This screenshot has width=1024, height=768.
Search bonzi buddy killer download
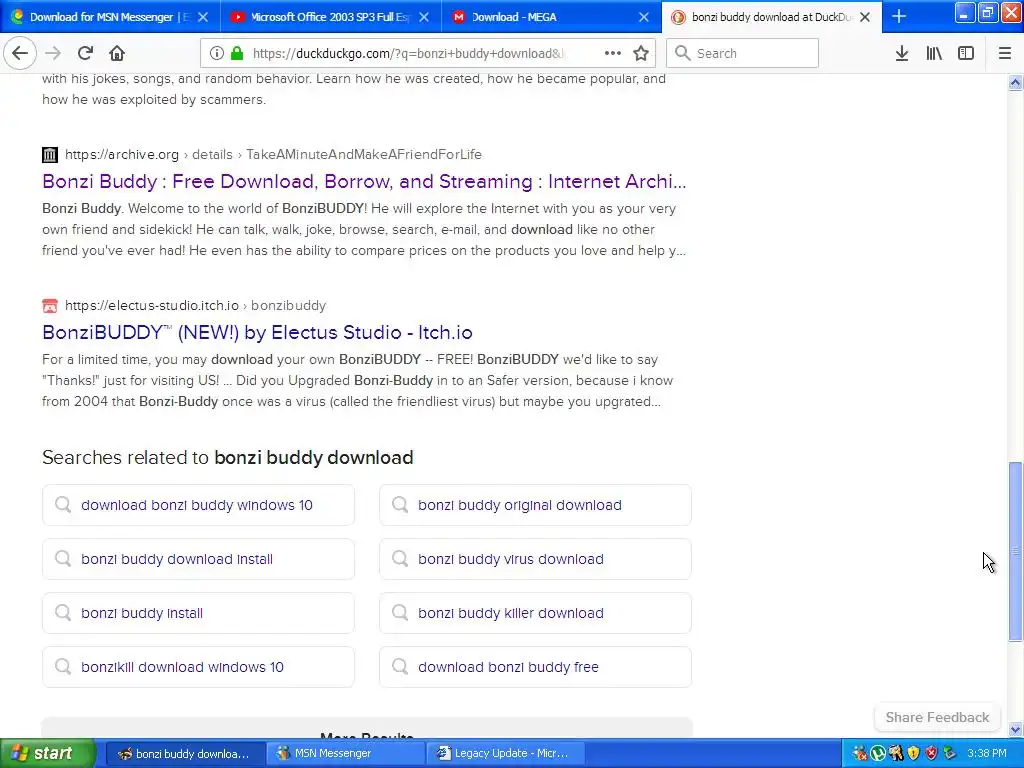[535, 613]
